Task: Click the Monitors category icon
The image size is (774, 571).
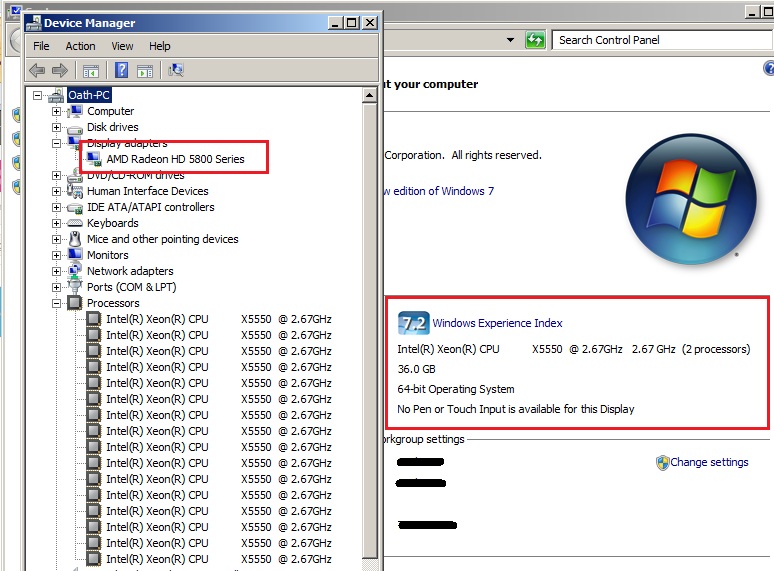Action: (x=75, y=255)
